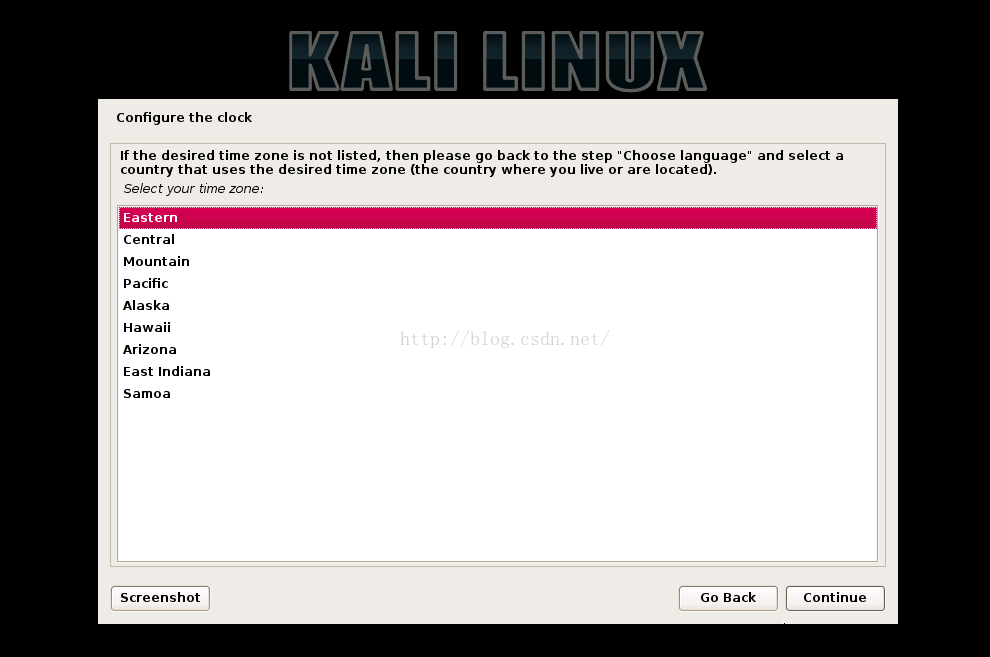Choose Central from the time zone list
The image size is (990, 657).
498,240
